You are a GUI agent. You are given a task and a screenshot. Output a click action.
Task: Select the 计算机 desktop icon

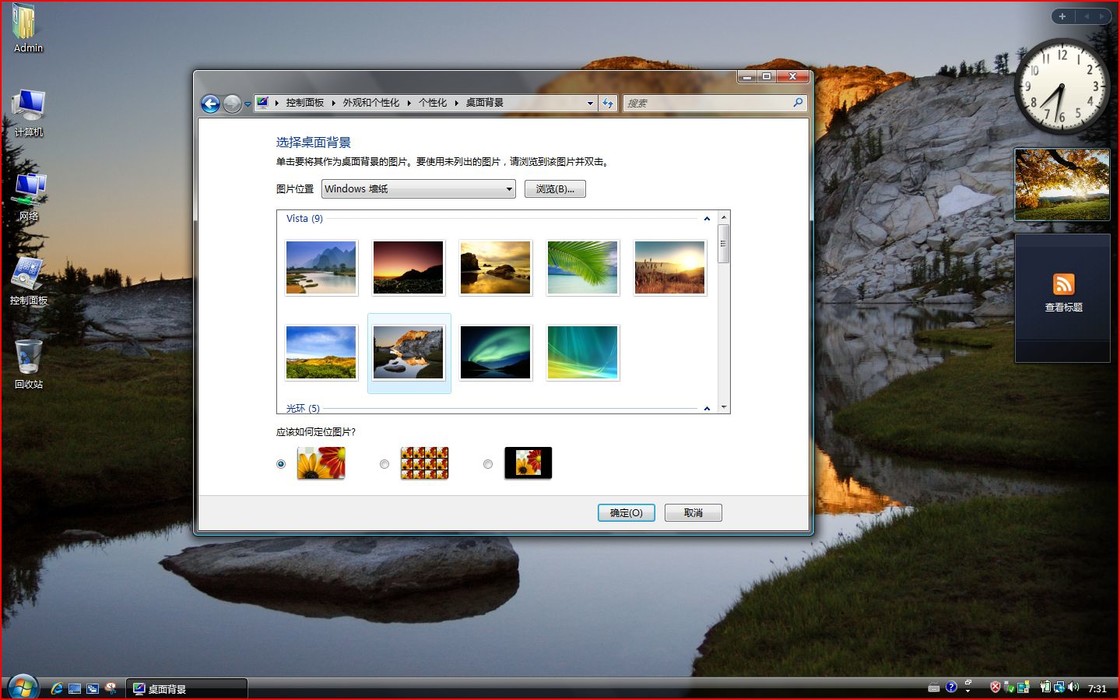pos(29,113)
